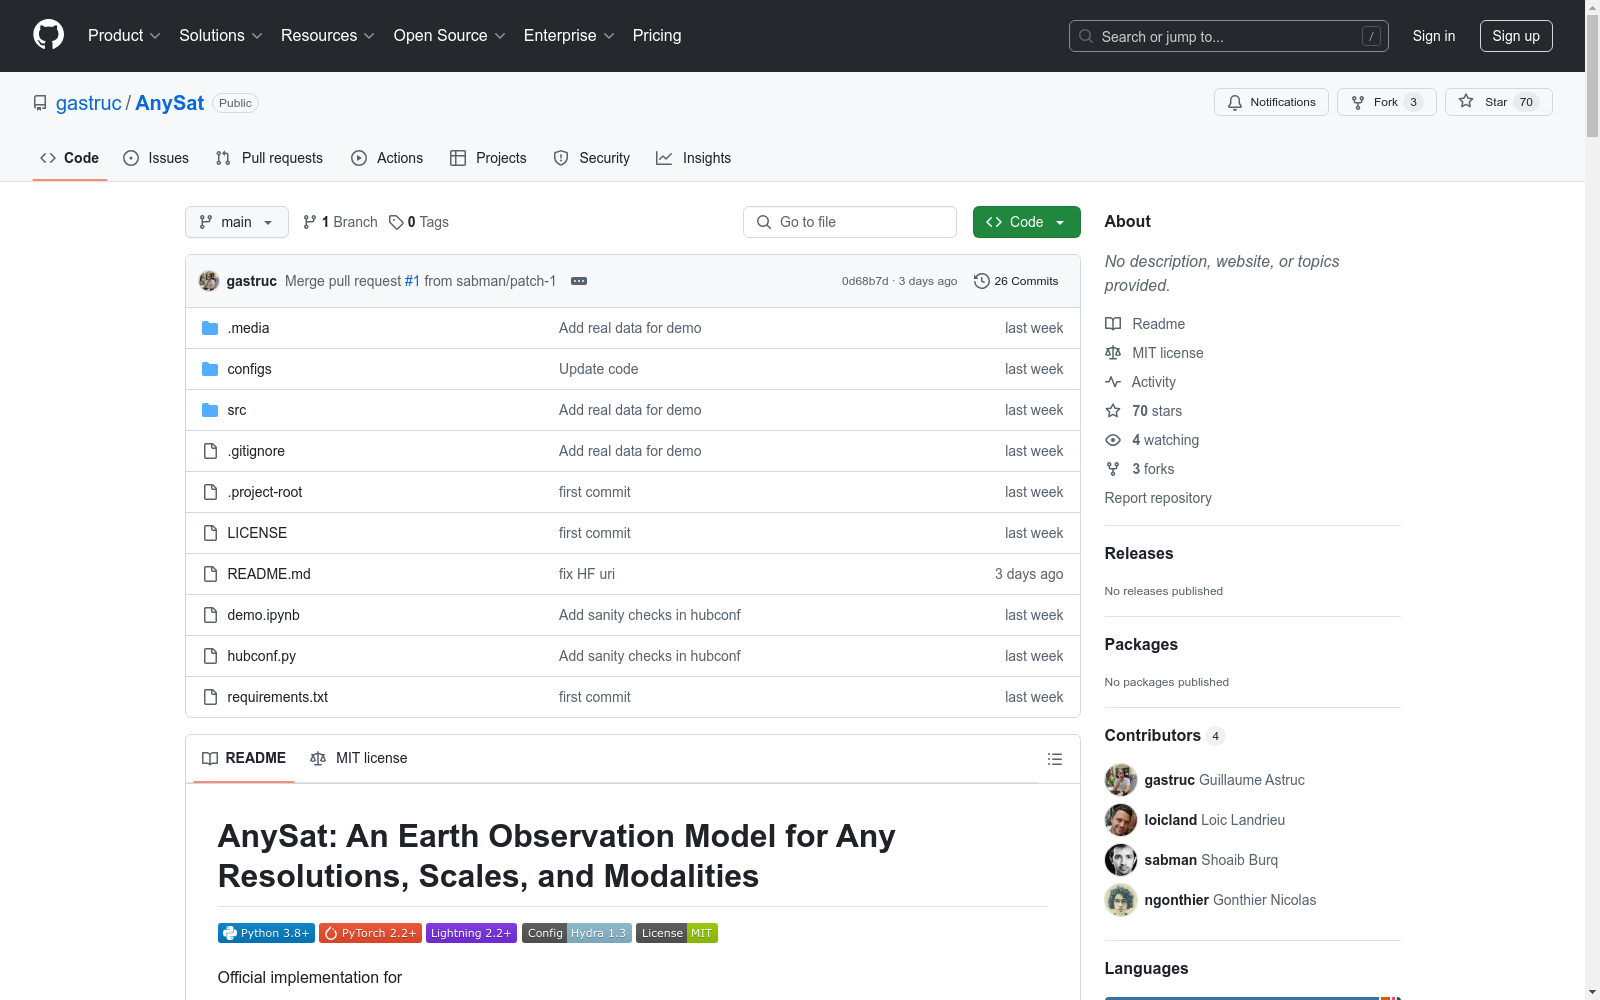Open the Security tab
1600x1000 pixels.
click(x=592, y=158)
